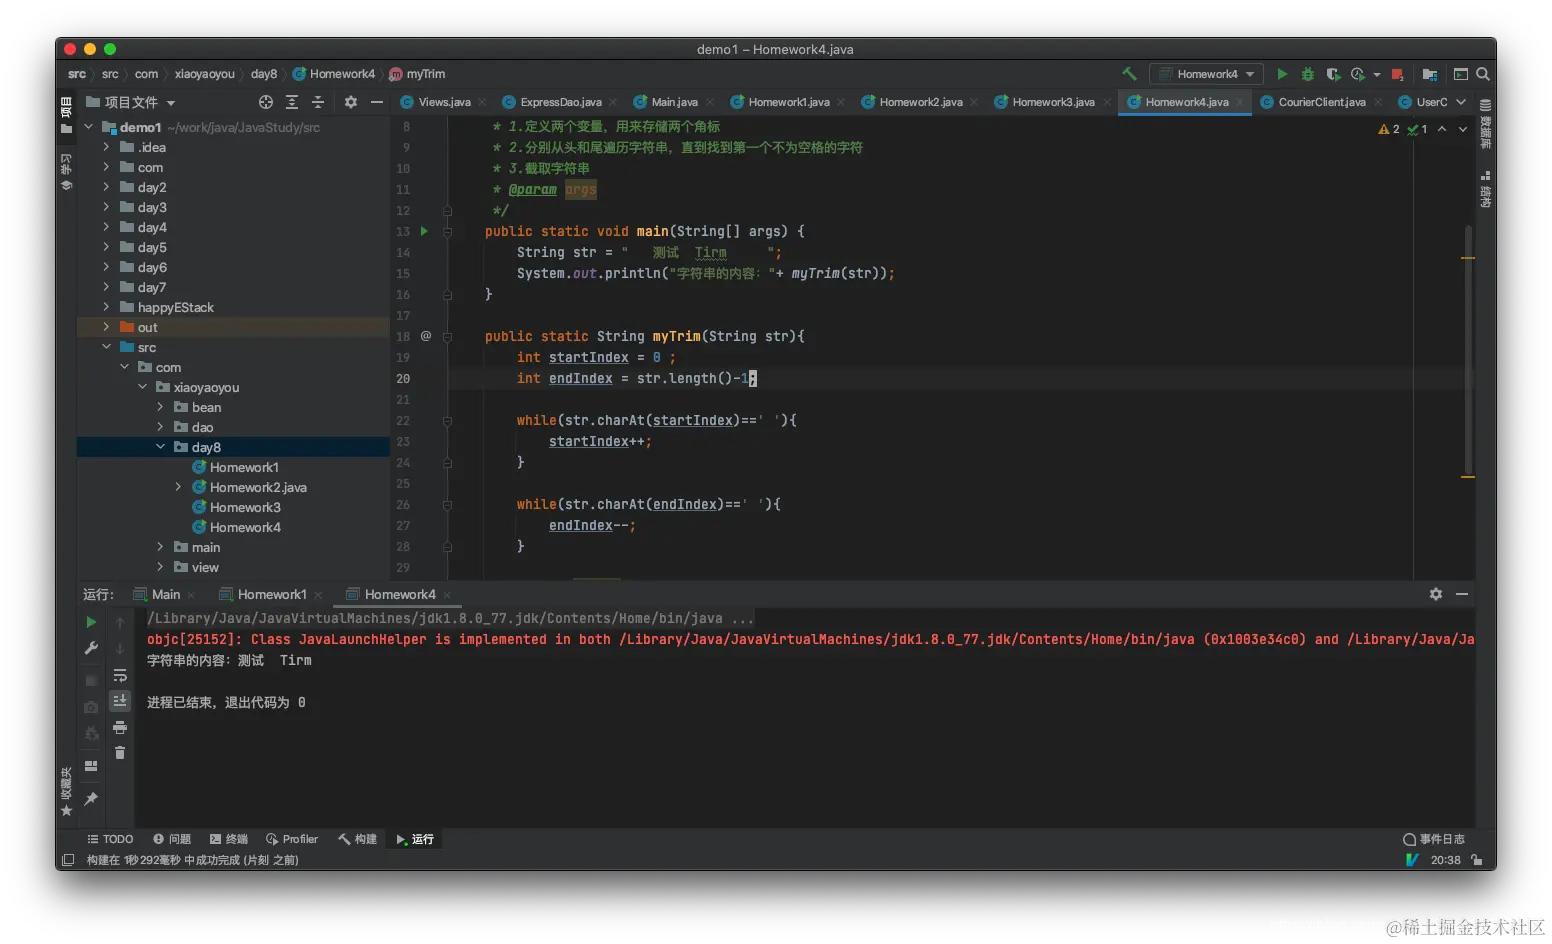Toggle pin tab in run panel
Viewport: 1552px width, 944px height.
(x=91, y=798)
